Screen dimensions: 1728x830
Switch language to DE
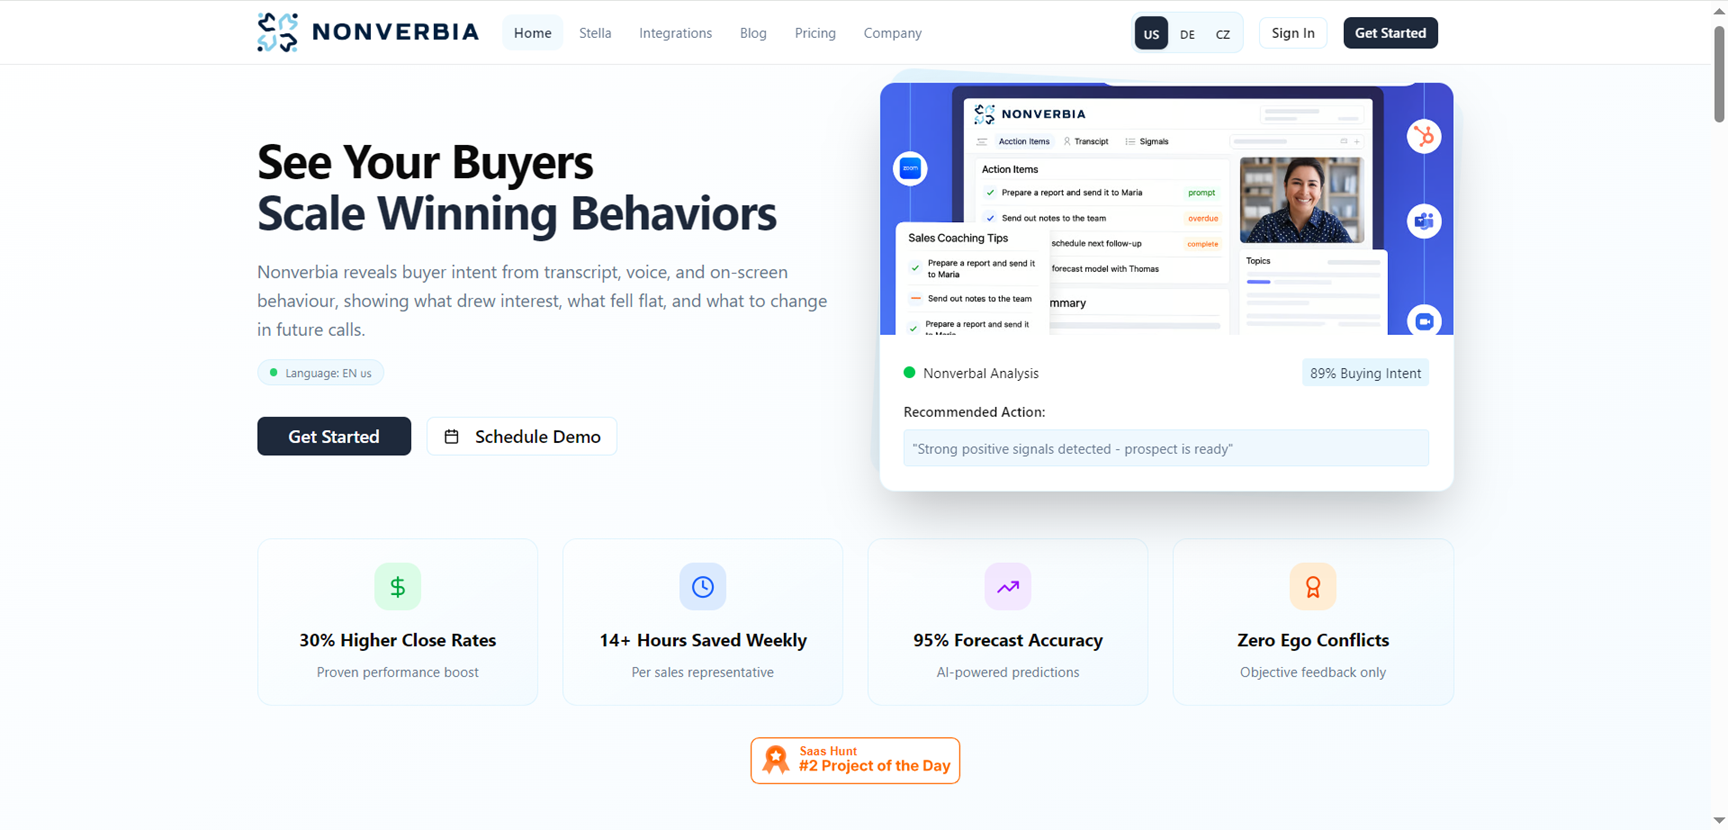(x=1187, y=33)
